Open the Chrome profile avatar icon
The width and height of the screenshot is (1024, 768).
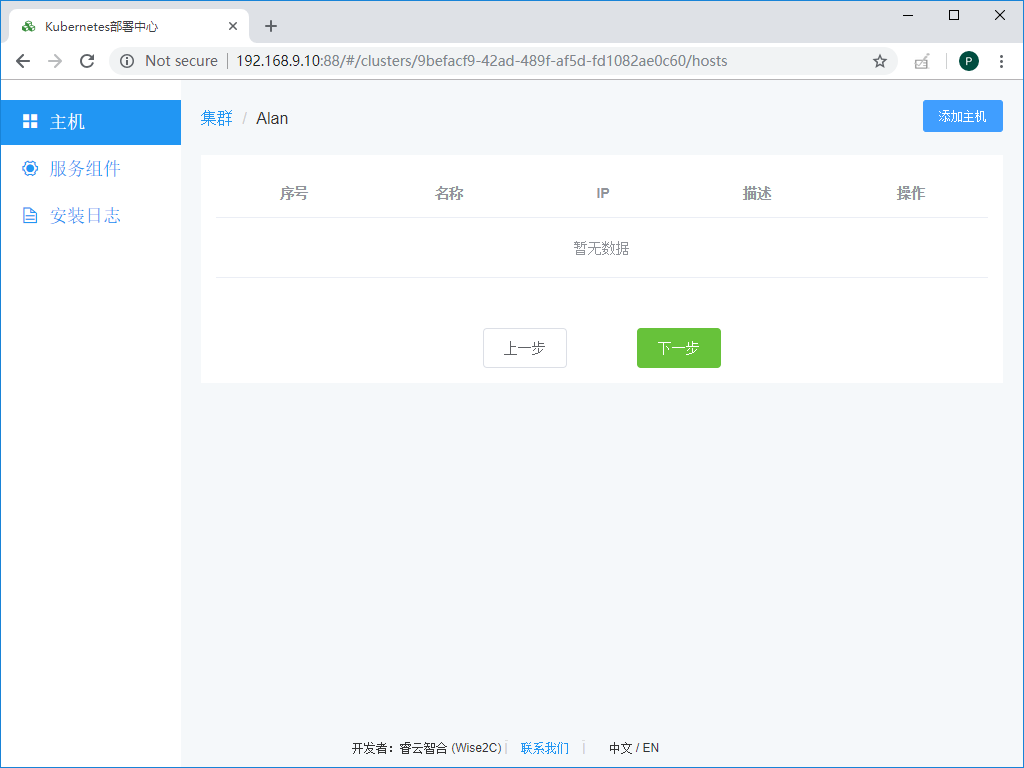(968, 61)
